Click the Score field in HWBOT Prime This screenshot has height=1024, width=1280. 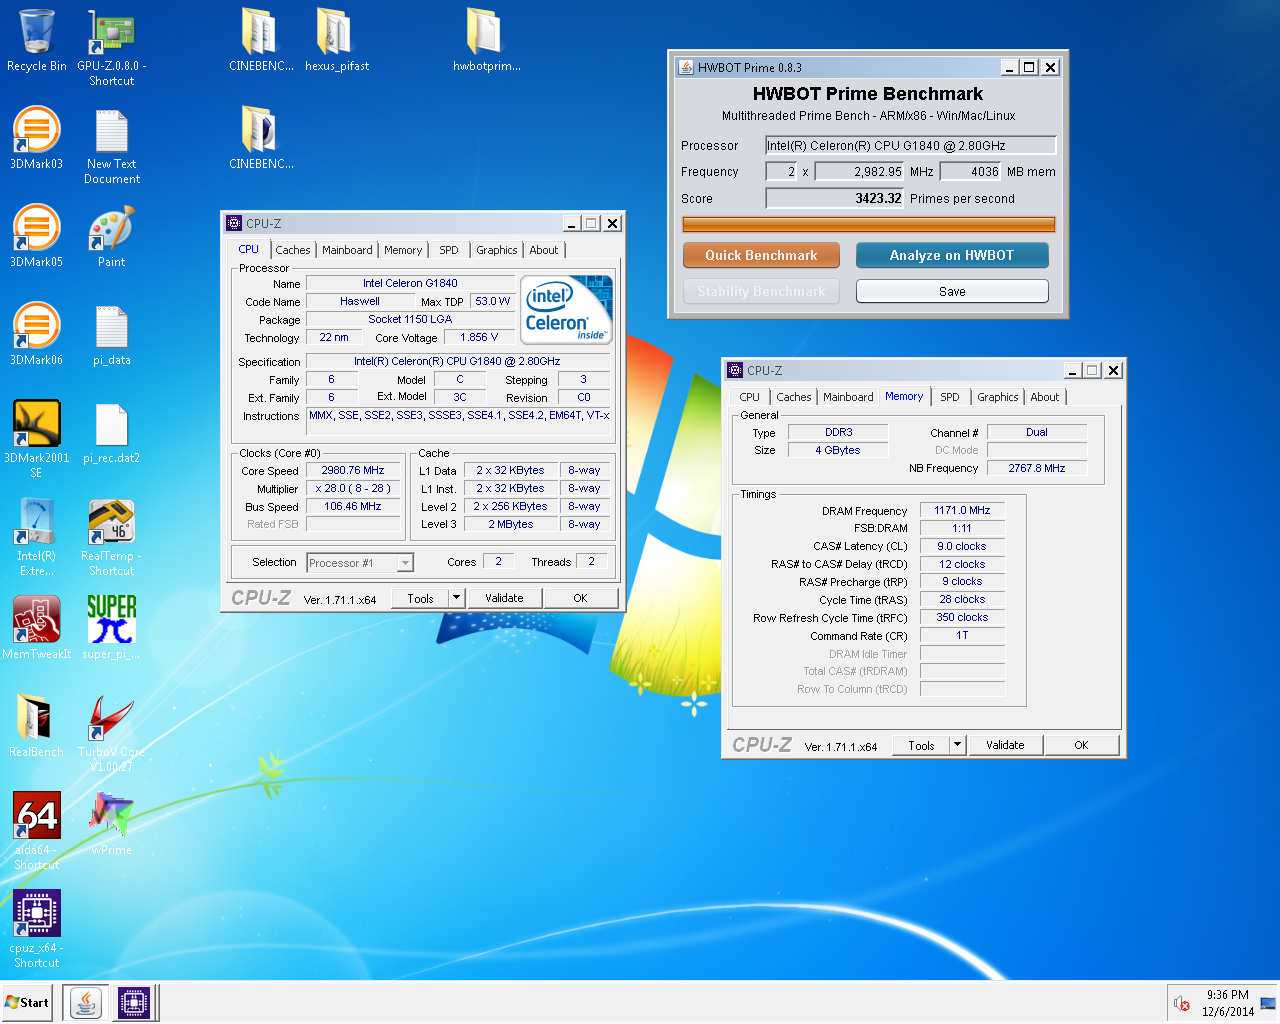[834, 198]
